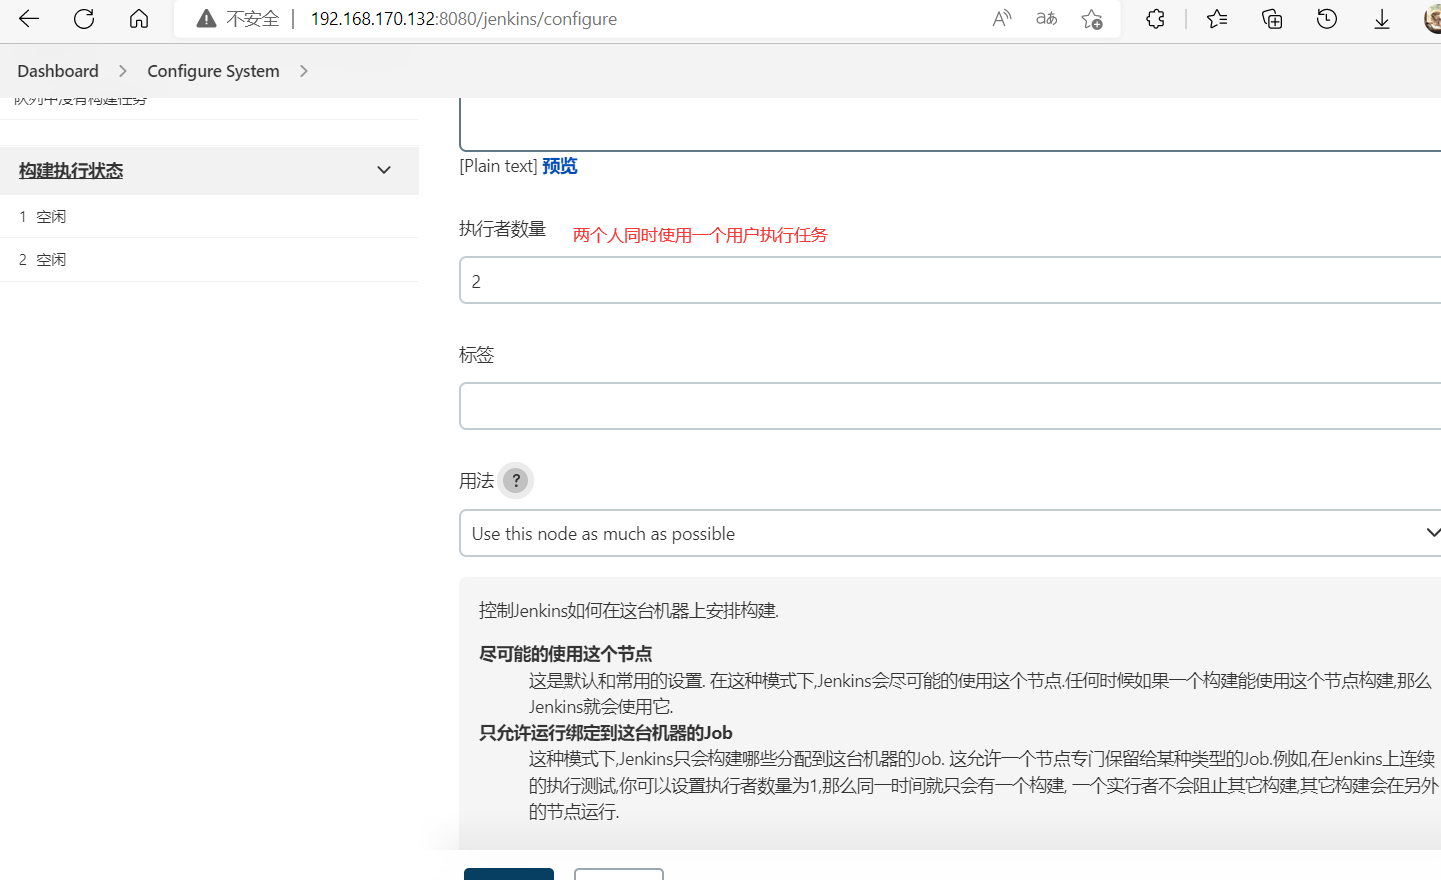
Task: Open the Use this node as much as possible dropdown
Action: [950, 533]
